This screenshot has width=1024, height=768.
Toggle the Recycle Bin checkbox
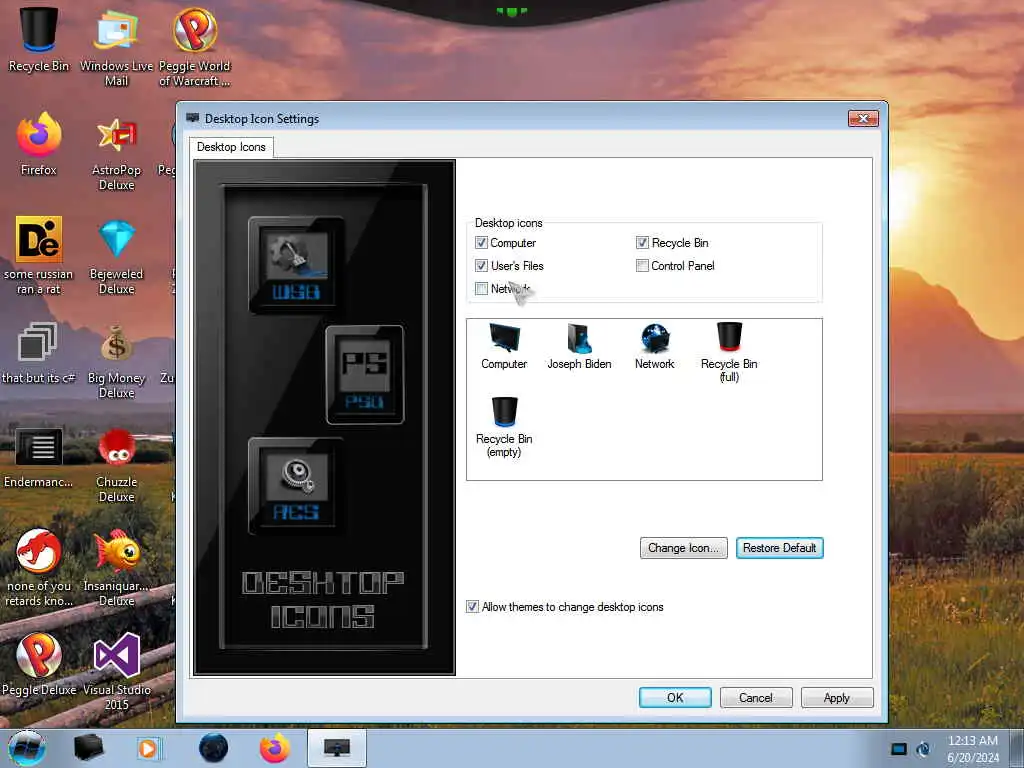(642, 243)
